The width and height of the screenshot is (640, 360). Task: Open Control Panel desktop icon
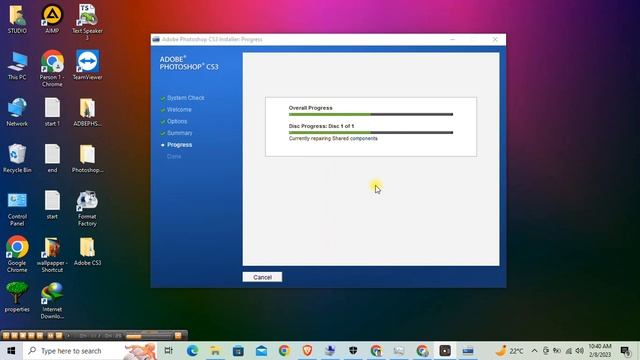pos(17,209)
